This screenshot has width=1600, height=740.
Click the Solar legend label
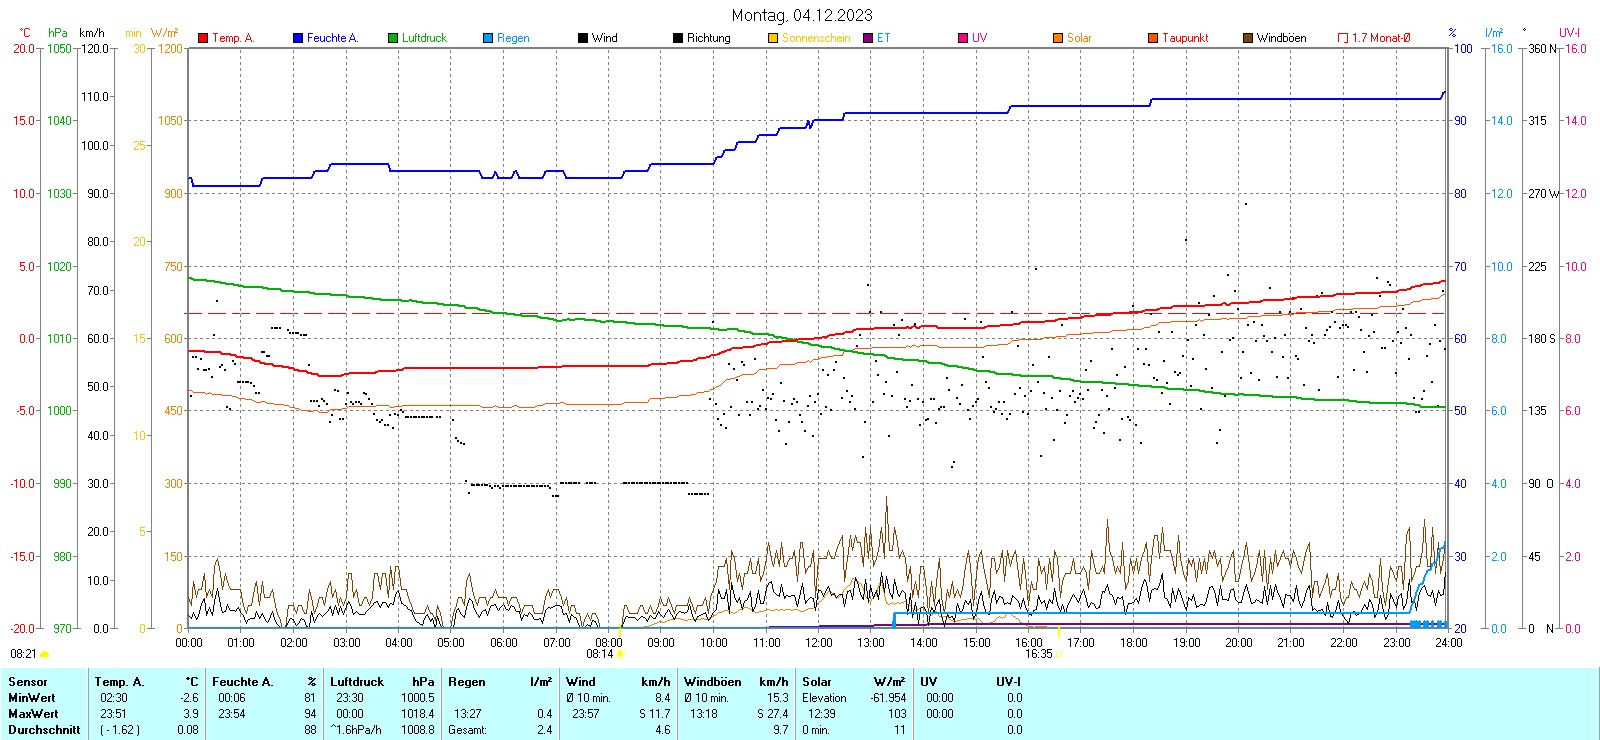1079,38
